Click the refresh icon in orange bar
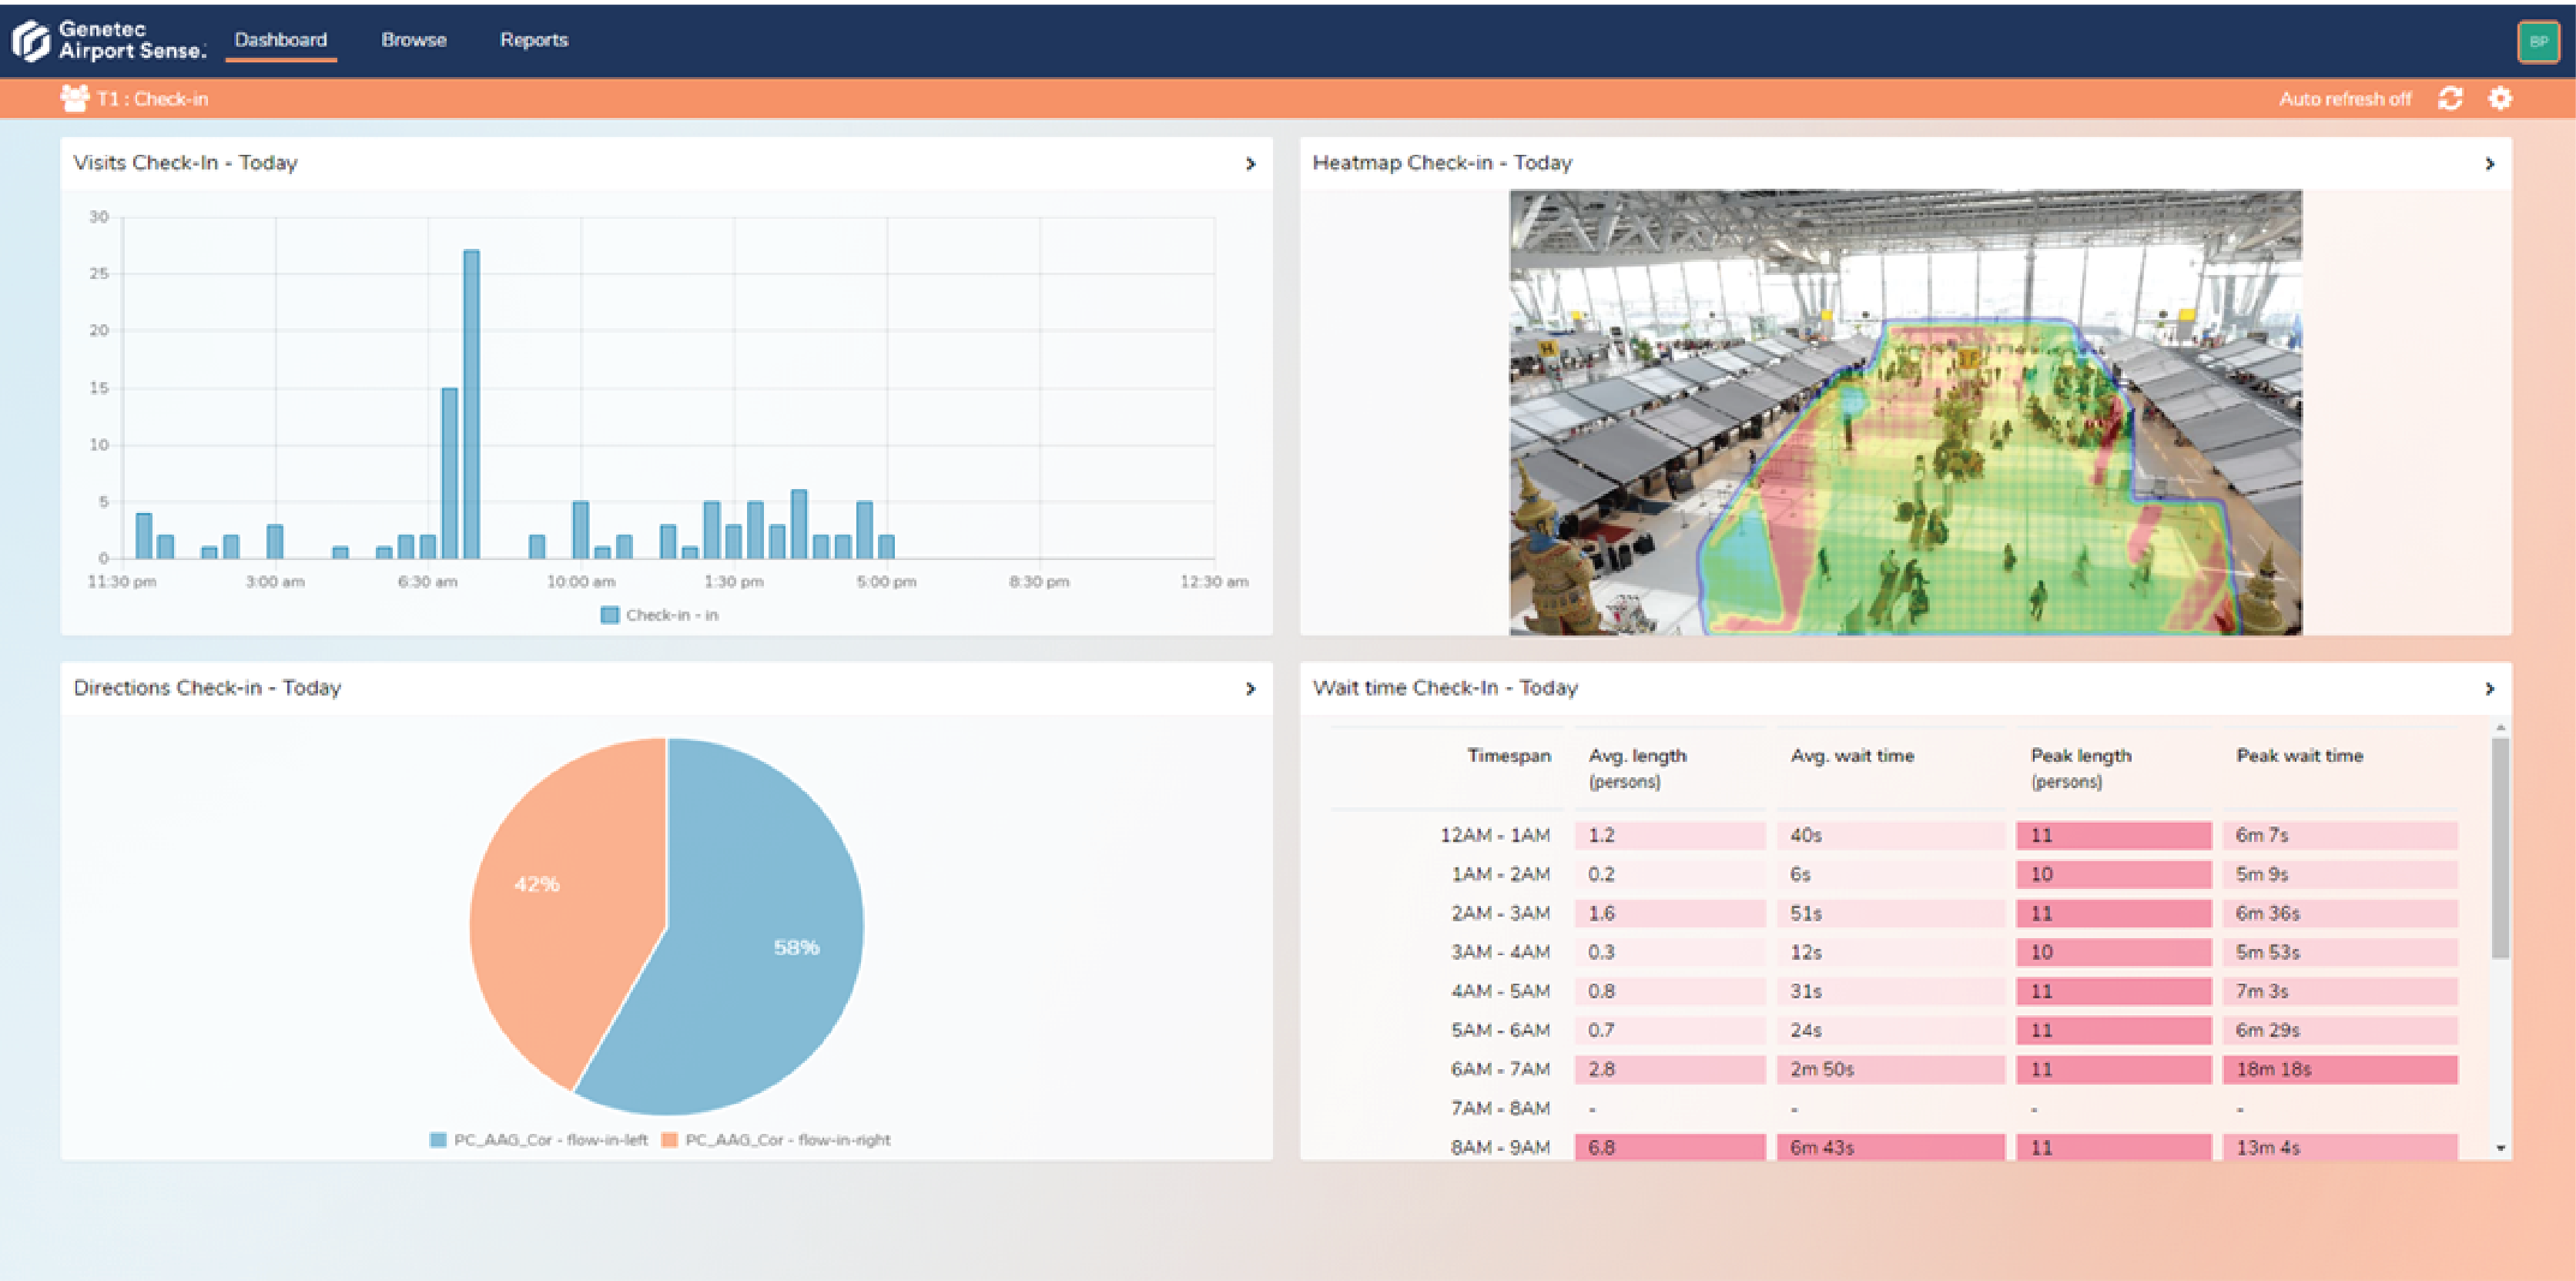Screen dimensions: 2576x1281 click(x=2450, y=99)
